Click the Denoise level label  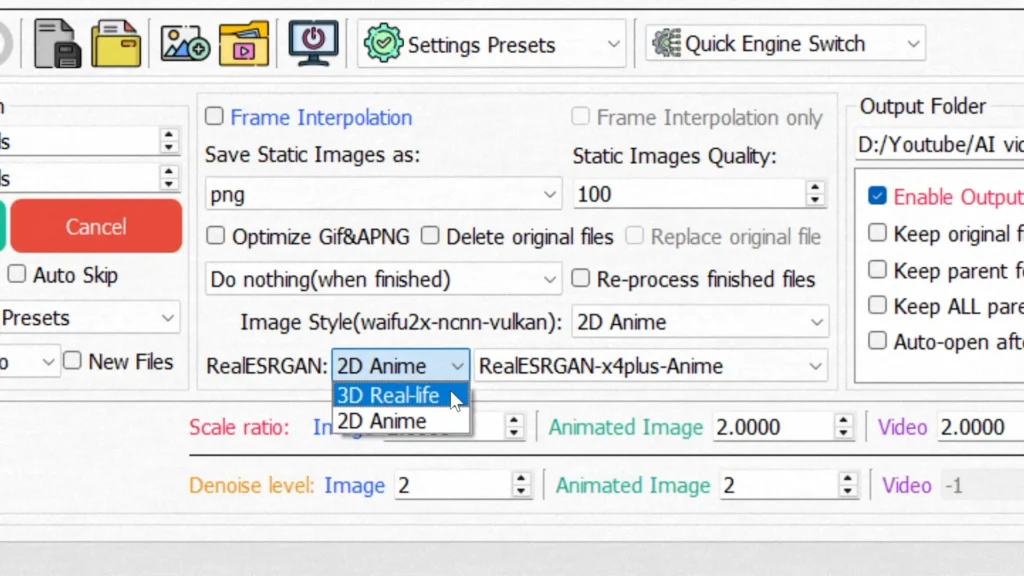tap(251, 485)
